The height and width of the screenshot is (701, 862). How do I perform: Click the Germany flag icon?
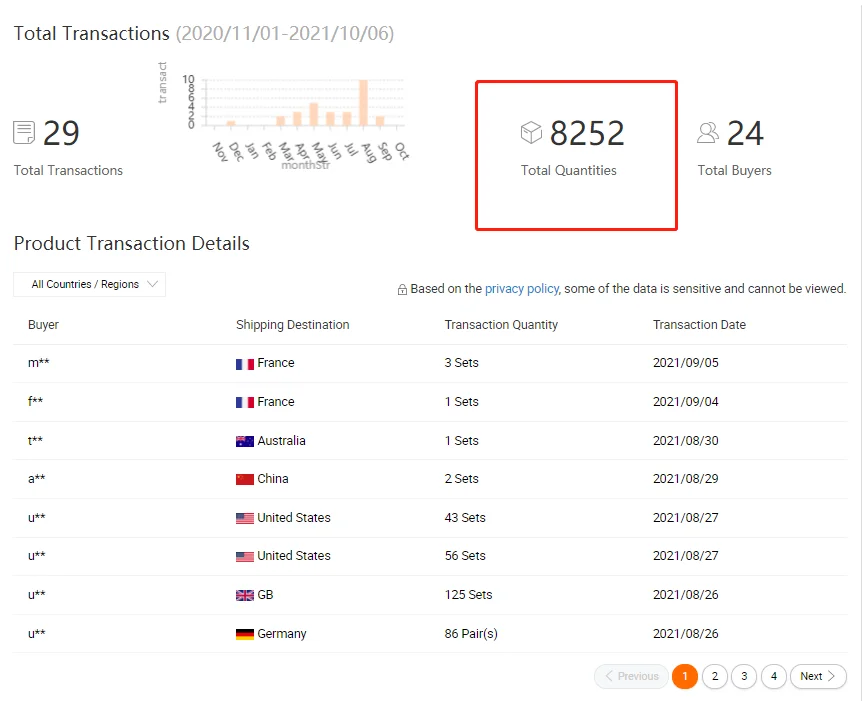(245, 634)
